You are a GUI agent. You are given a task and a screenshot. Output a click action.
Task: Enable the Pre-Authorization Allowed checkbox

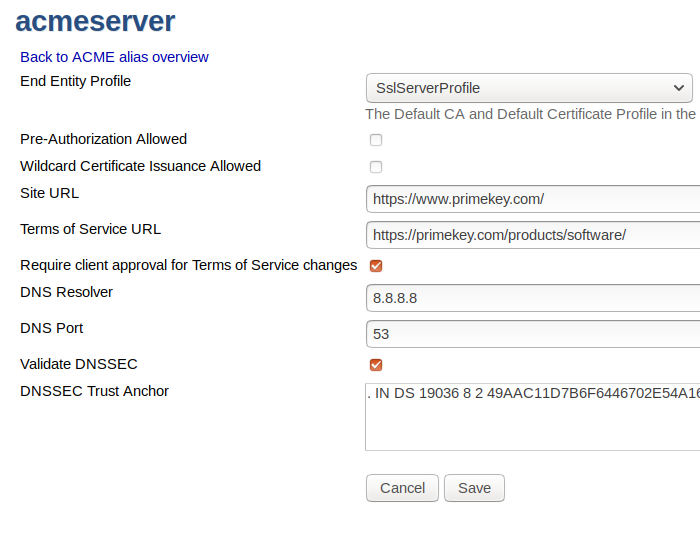[x=376, y=140]
